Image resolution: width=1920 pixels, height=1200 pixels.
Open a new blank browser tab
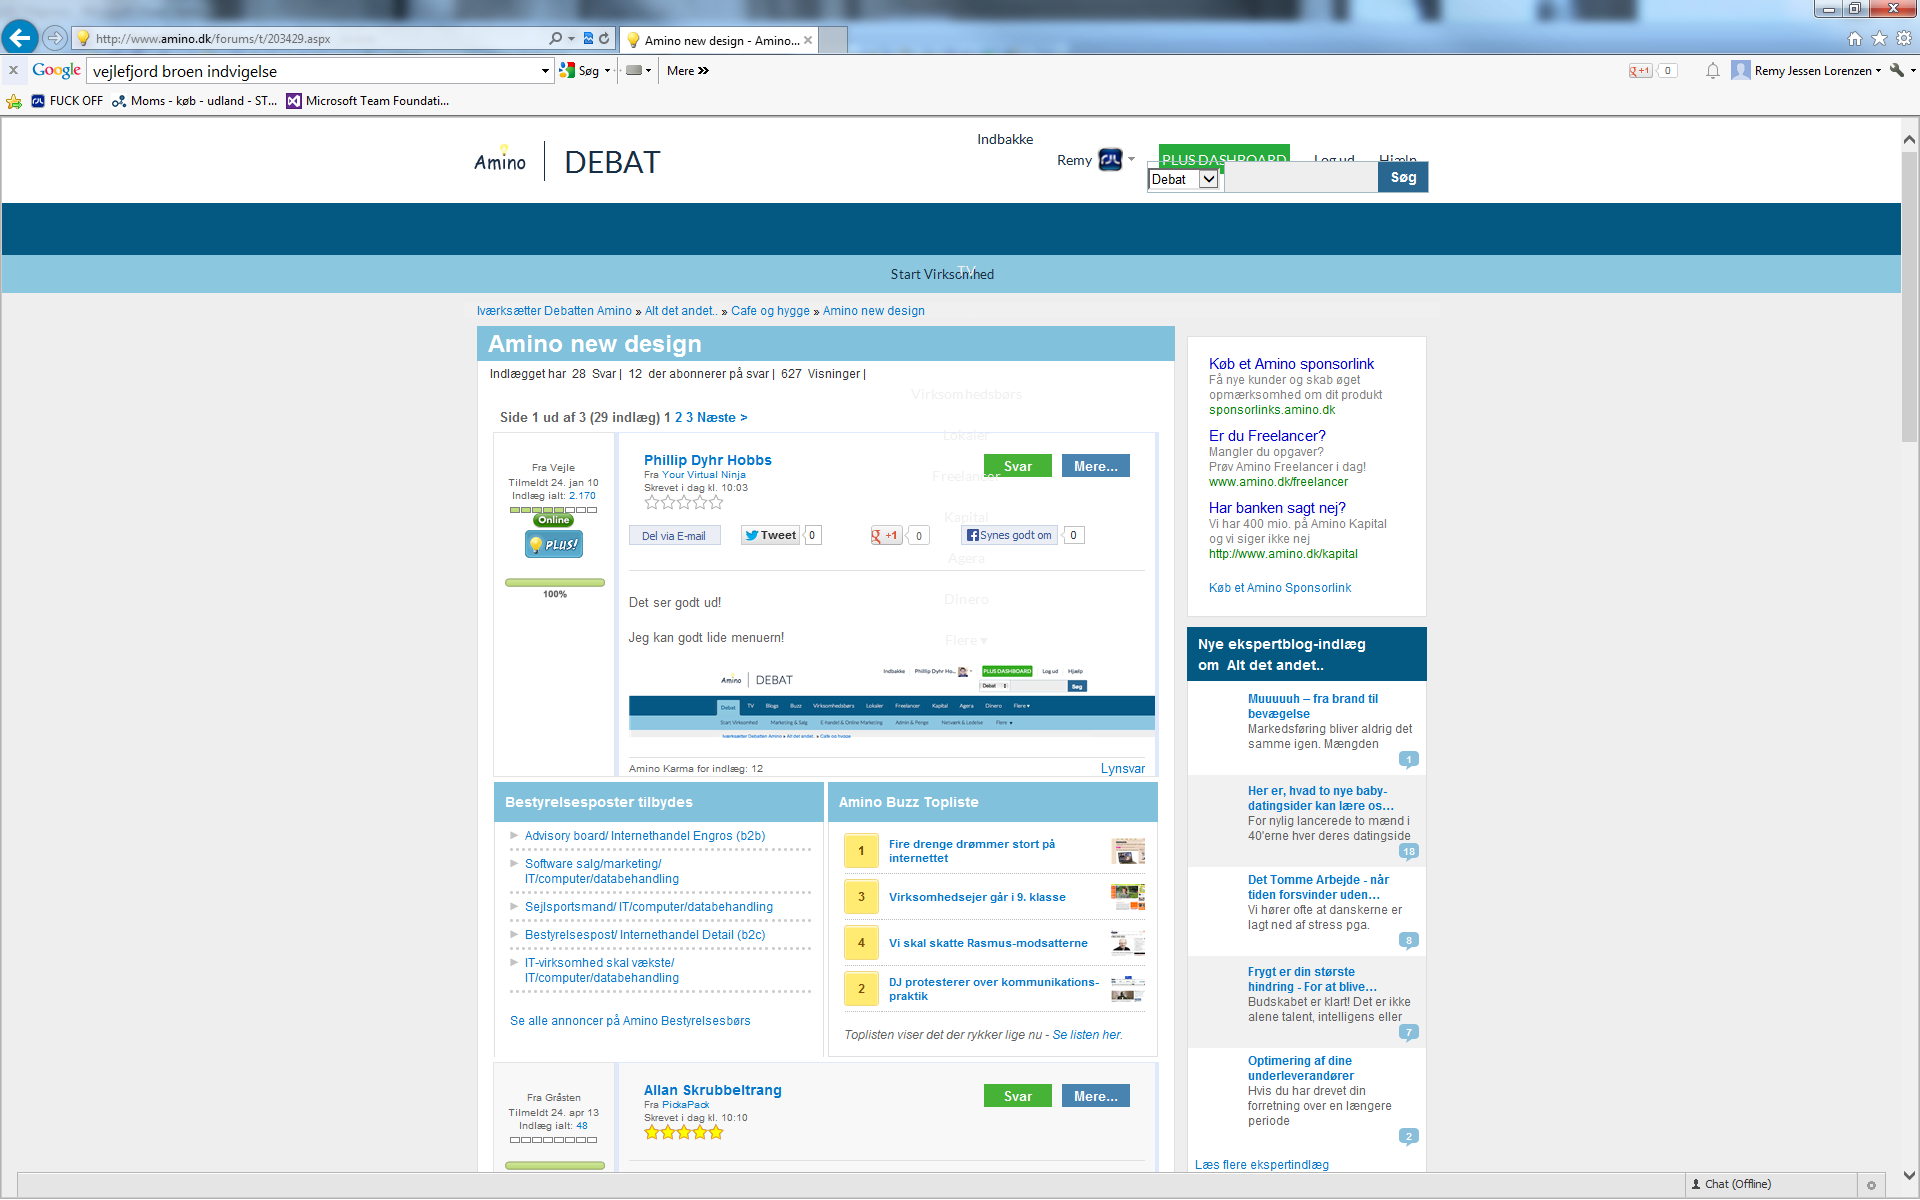tap(834, 40)
